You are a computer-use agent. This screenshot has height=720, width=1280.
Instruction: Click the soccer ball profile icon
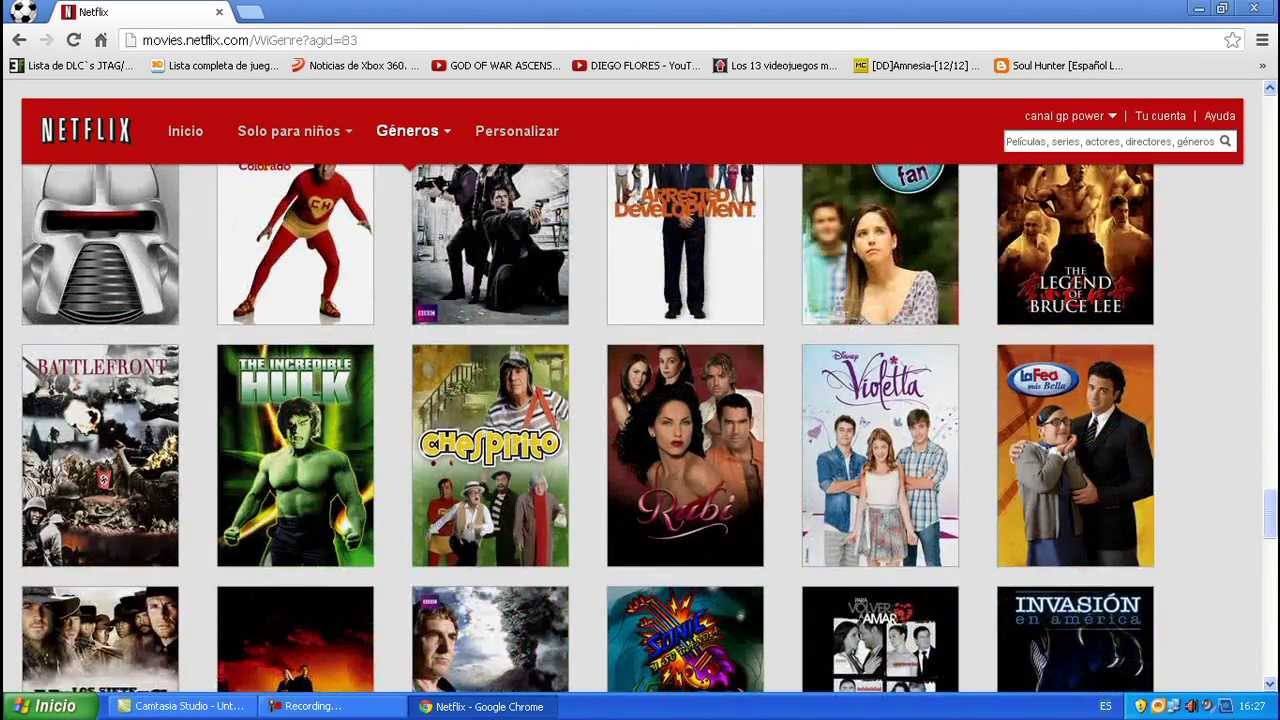[x=23, y=11]
